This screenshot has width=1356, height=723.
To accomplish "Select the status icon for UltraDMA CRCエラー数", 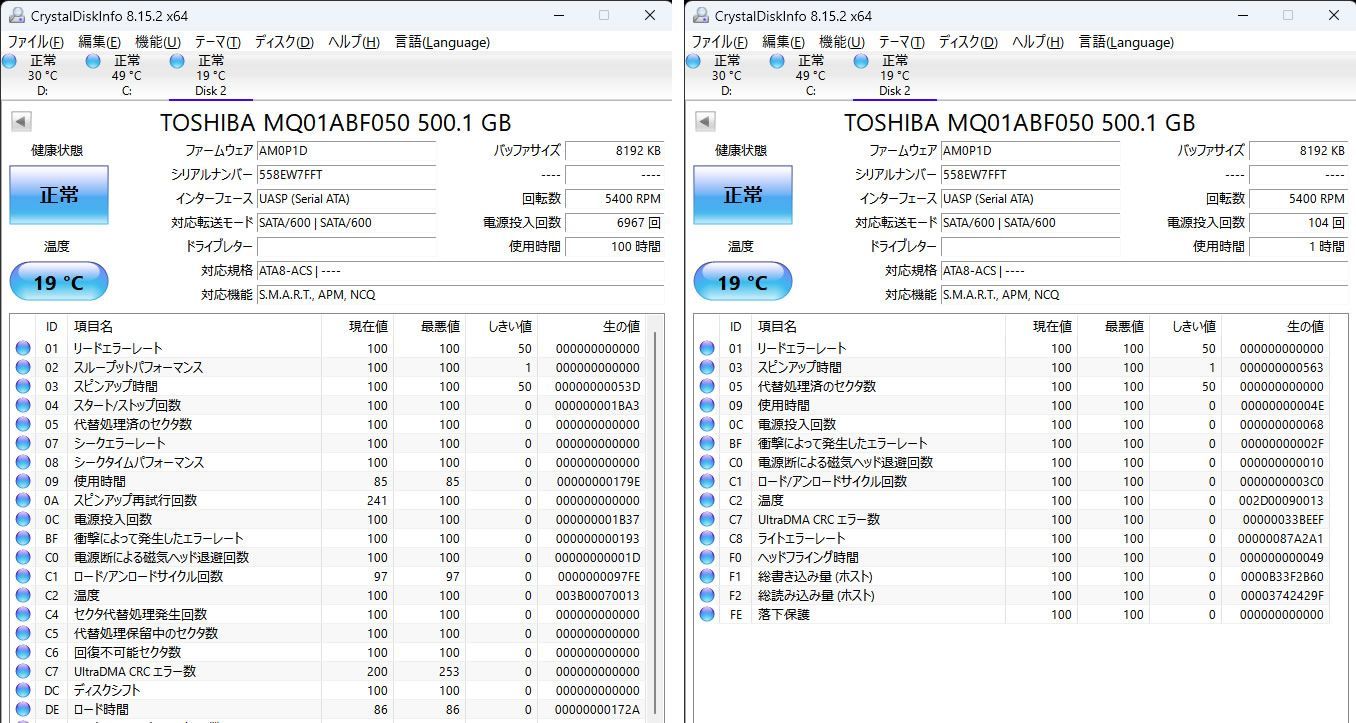I will click(23, 671).
